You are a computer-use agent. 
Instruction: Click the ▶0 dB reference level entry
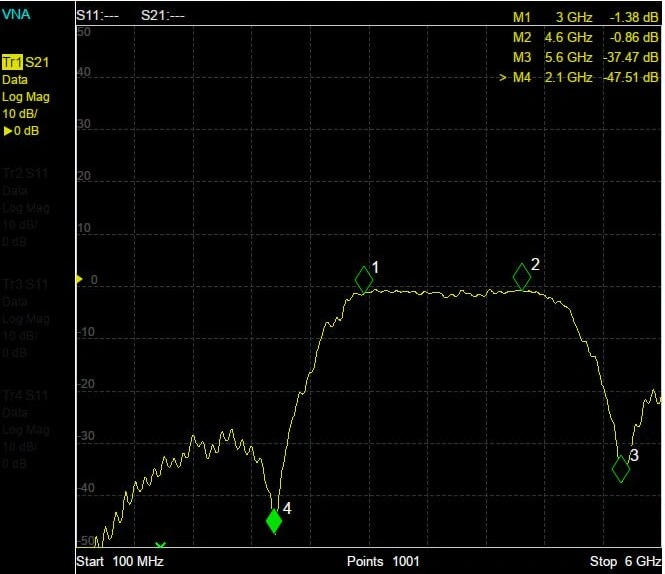point(21,131)
